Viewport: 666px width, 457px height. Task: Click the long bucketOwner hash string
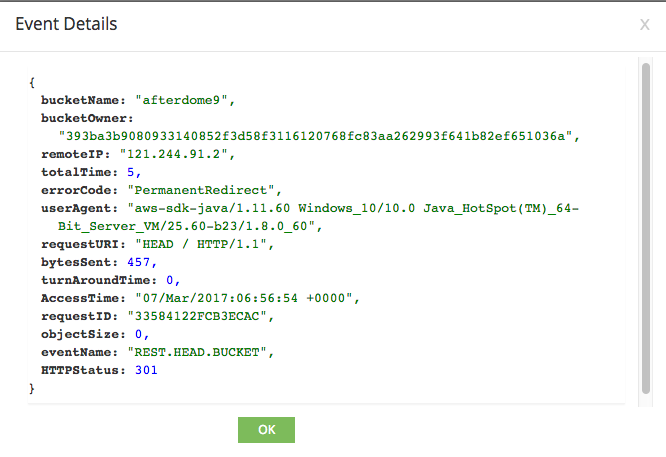coord(318,136)
